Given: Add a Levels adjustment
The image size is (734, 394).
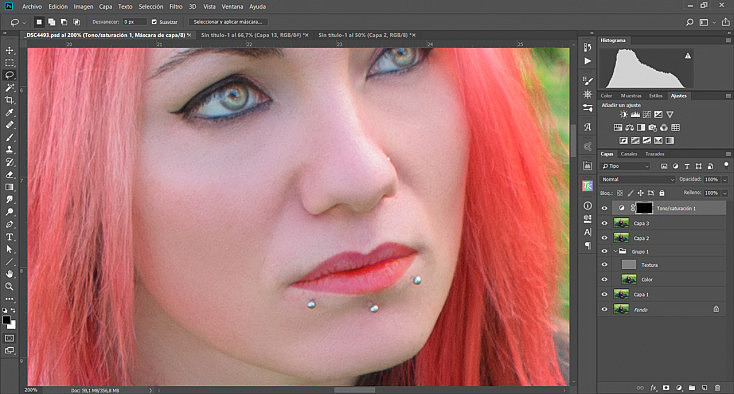Looking at the screenshot, I should 635,115.
